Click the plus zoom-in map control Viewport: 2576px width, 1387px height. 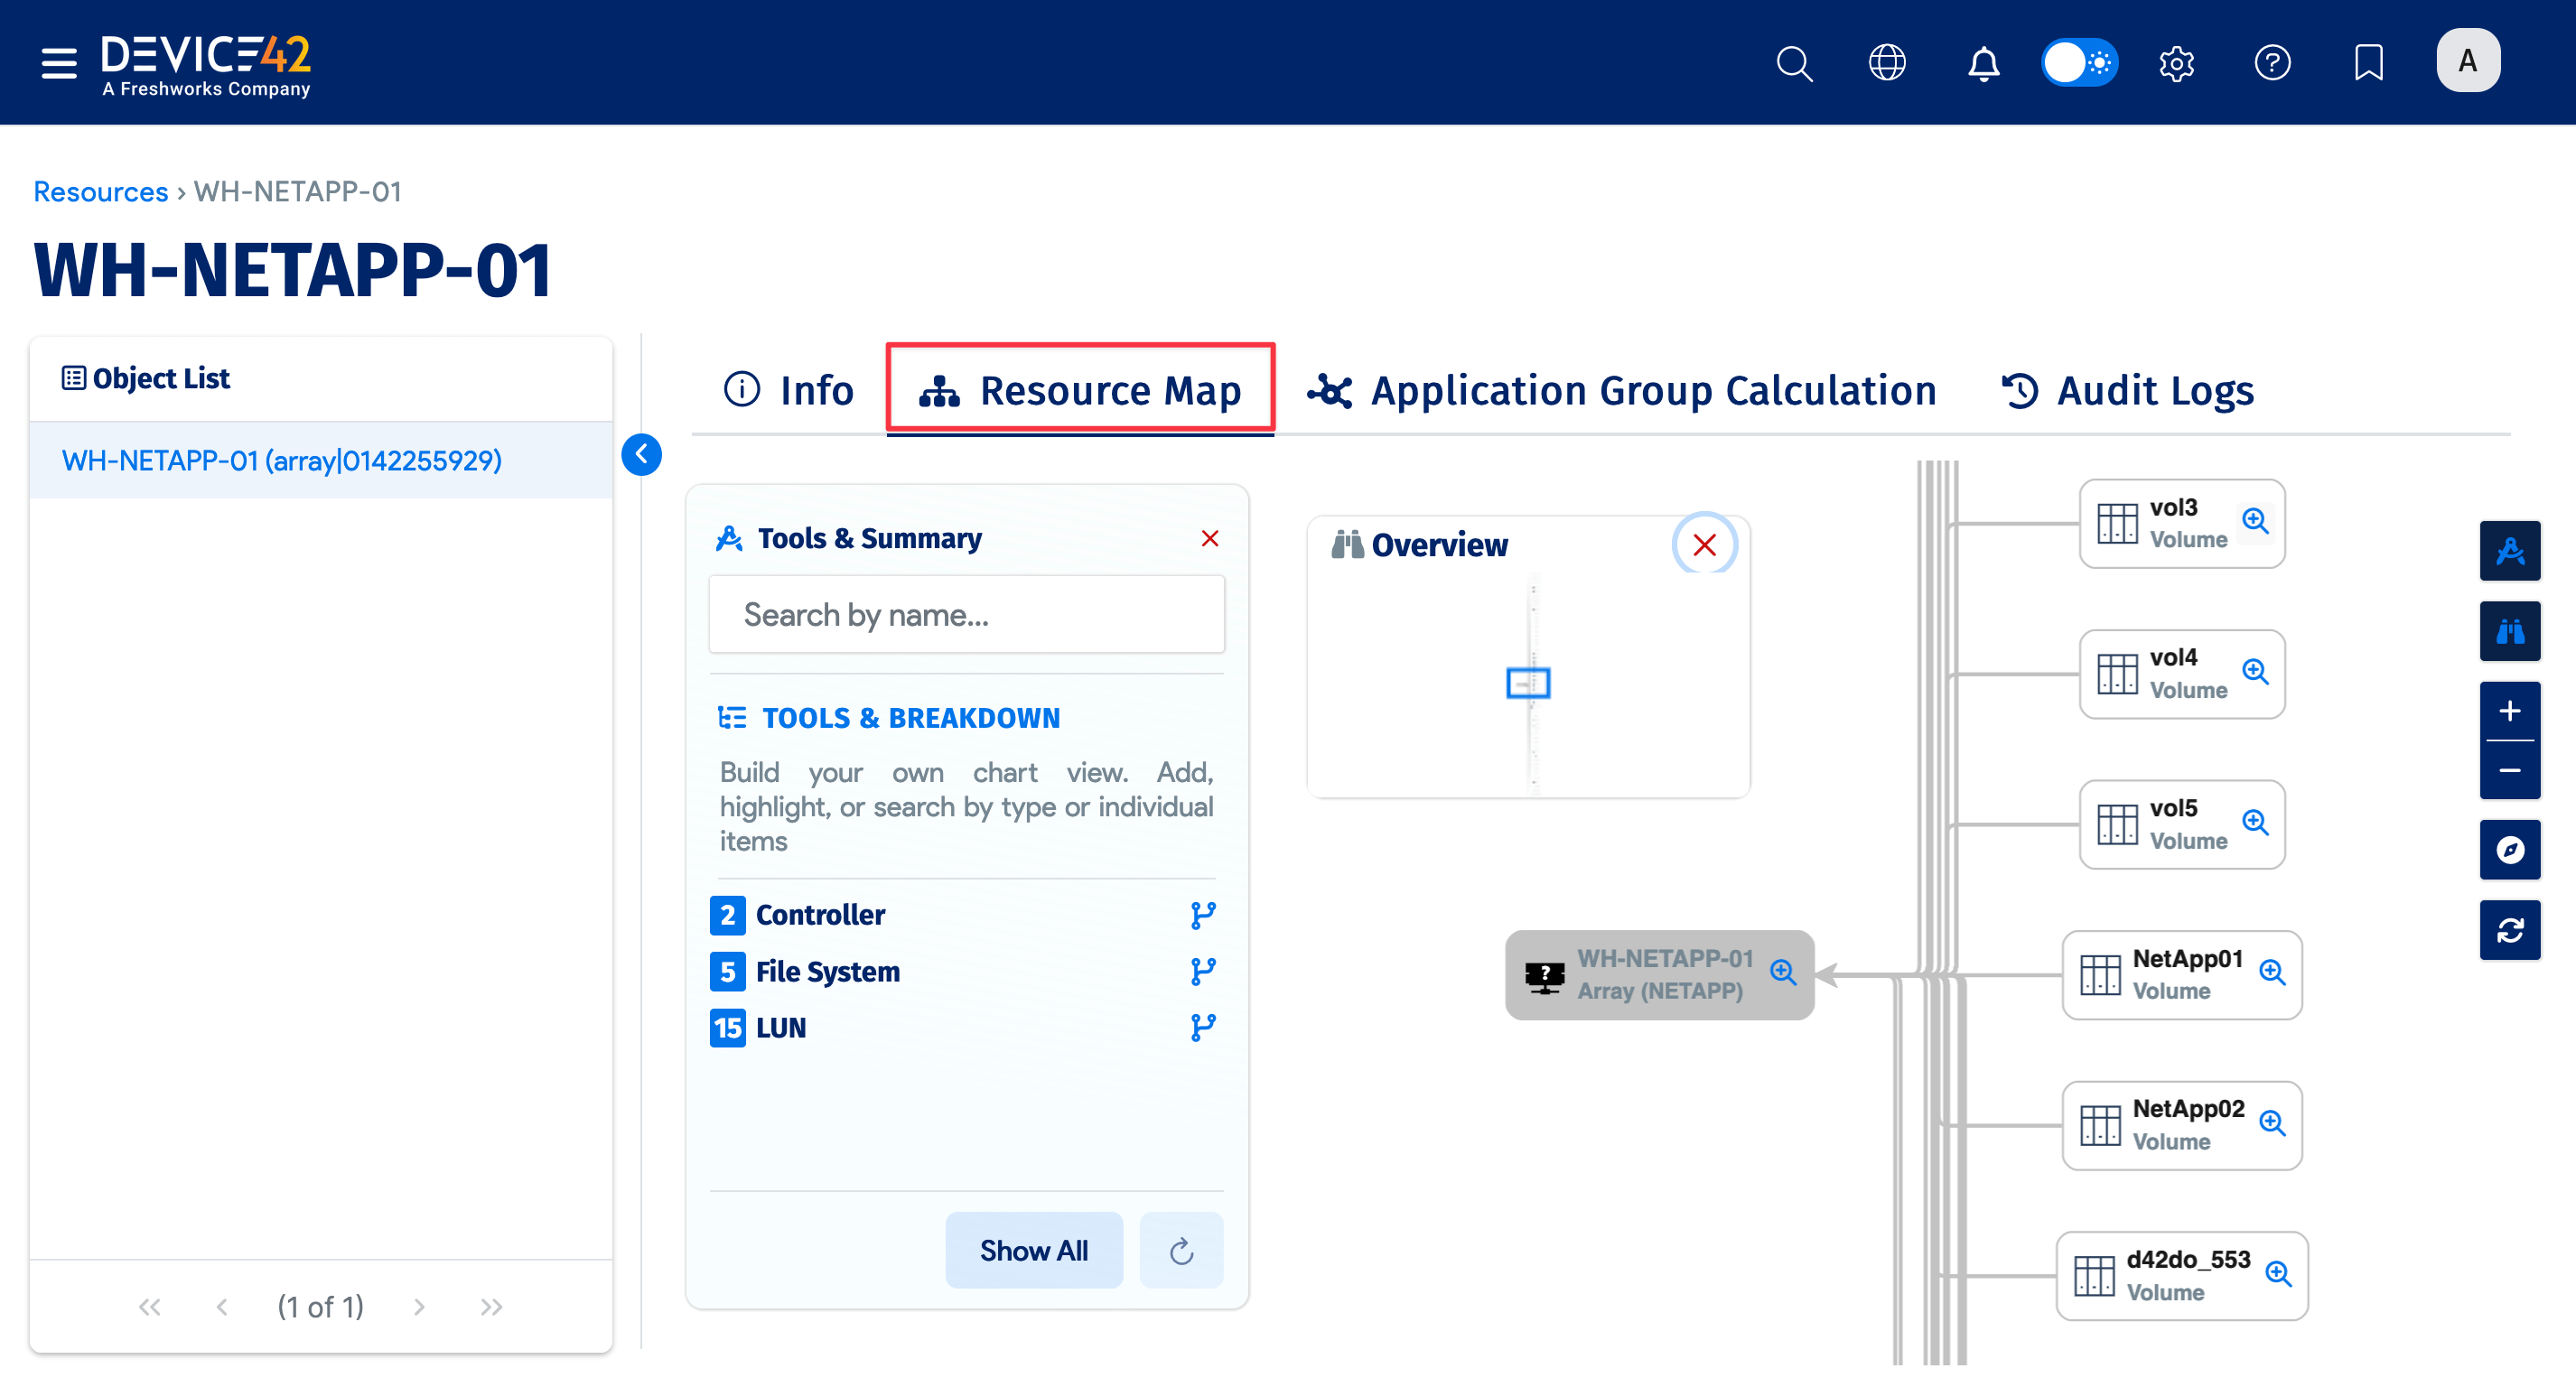pyautogui.click(x=2509, y=711)
